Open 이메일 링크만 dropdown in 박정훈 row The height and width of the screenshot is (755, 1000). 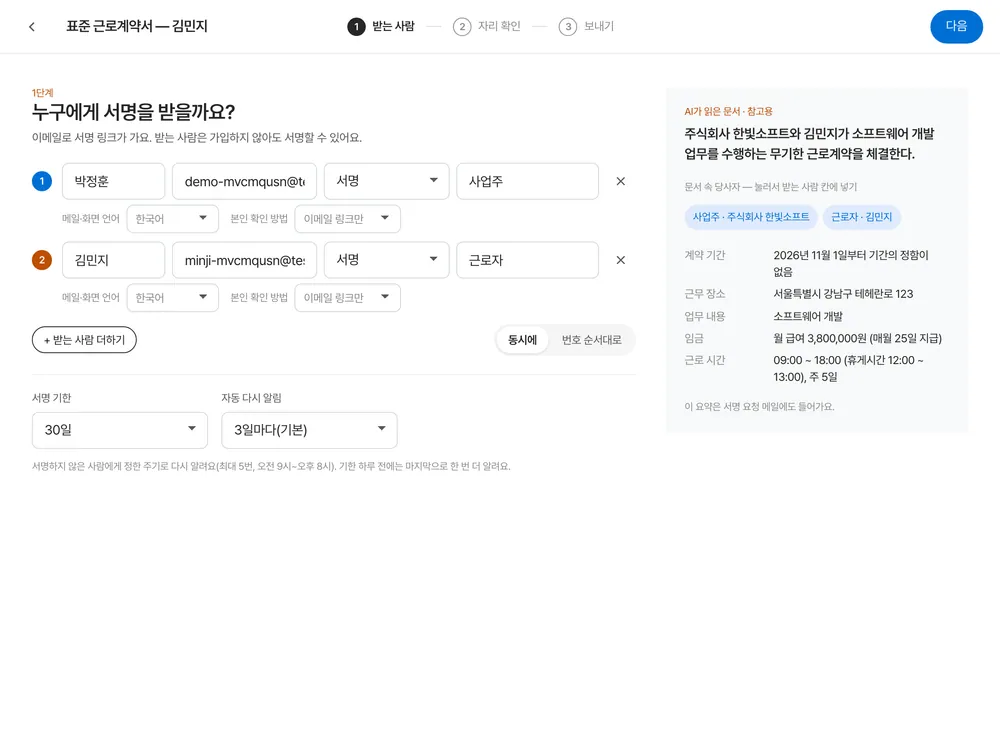coord(348,219)
